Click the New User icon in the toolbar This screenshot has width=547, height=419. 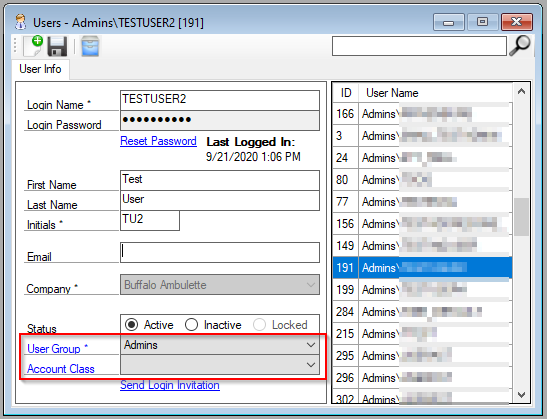click(x=33, y=46)
